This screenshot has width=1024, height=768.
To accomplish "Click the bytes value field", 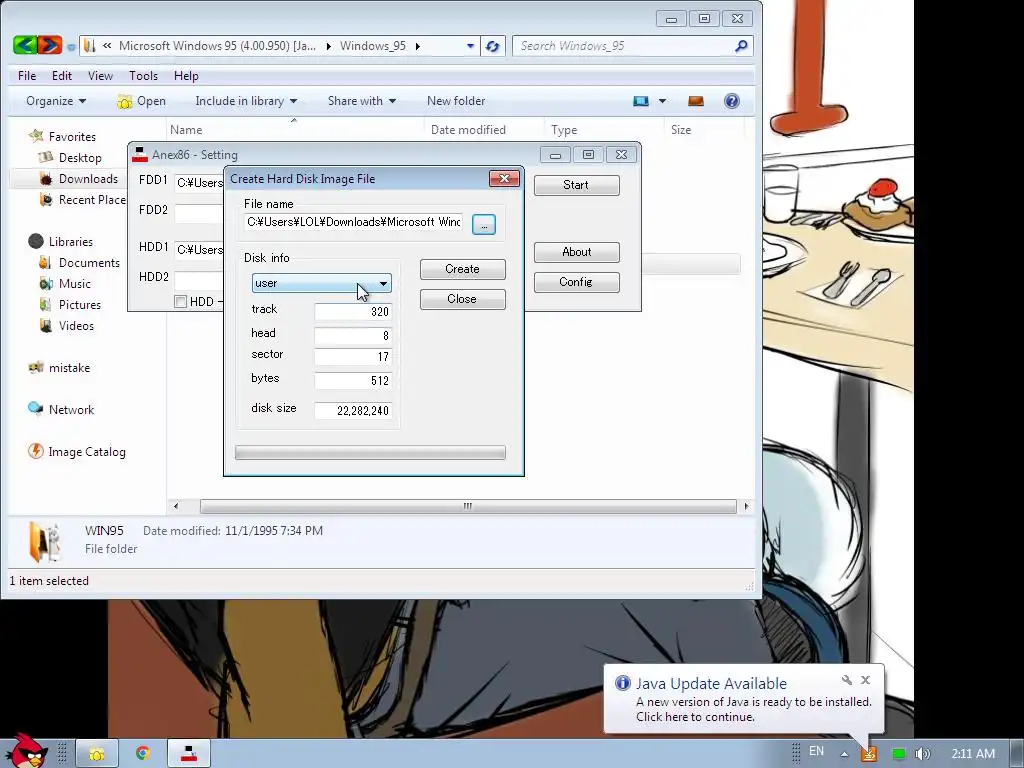I will (x=353, y=380).
